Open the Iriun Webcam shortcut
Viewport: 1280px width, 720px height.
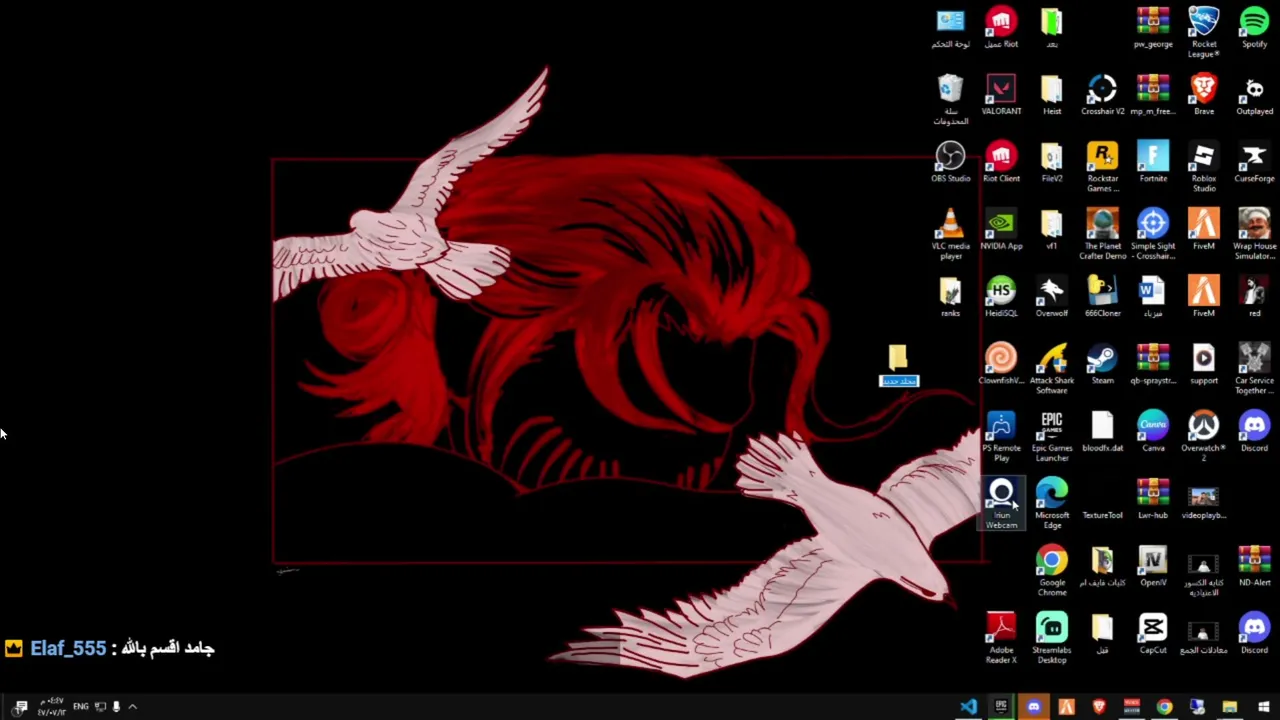point(1001,504)
